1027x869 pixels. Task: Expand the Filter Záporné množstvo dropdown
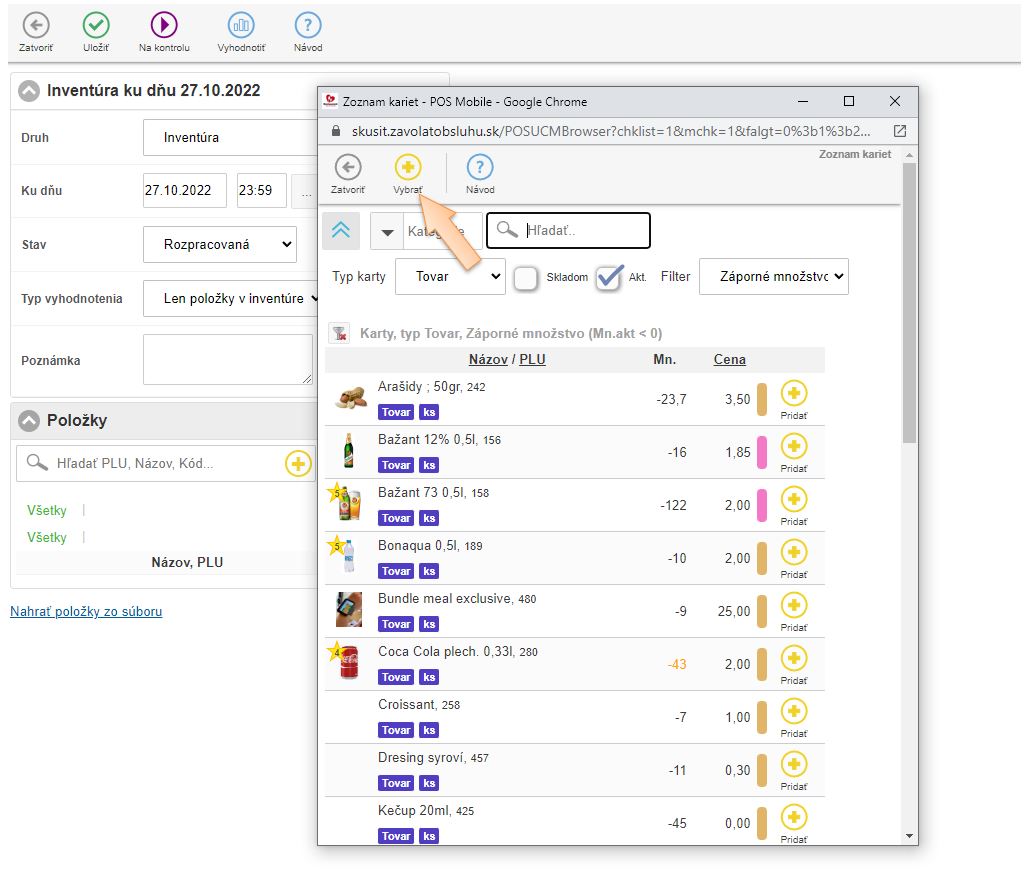pyautogui.click(x=773, y=277)
